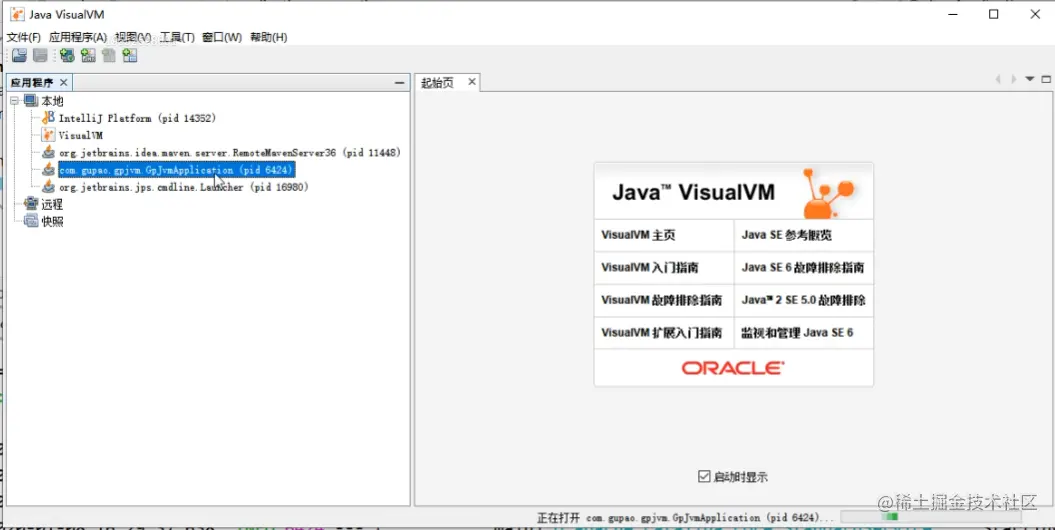Click the 远程 remote hosts icon
Image resolution: width=1055 pixels, height=530 pixels.
[31, 204]
